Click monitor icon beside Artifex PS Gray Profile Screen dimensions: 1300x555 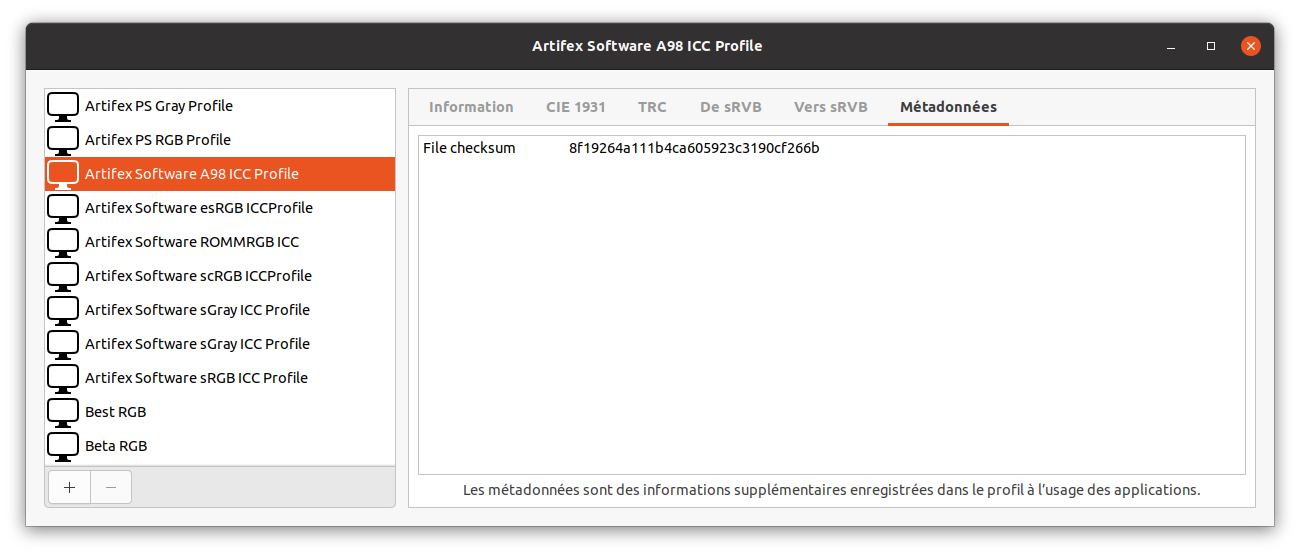click(63, 106)
